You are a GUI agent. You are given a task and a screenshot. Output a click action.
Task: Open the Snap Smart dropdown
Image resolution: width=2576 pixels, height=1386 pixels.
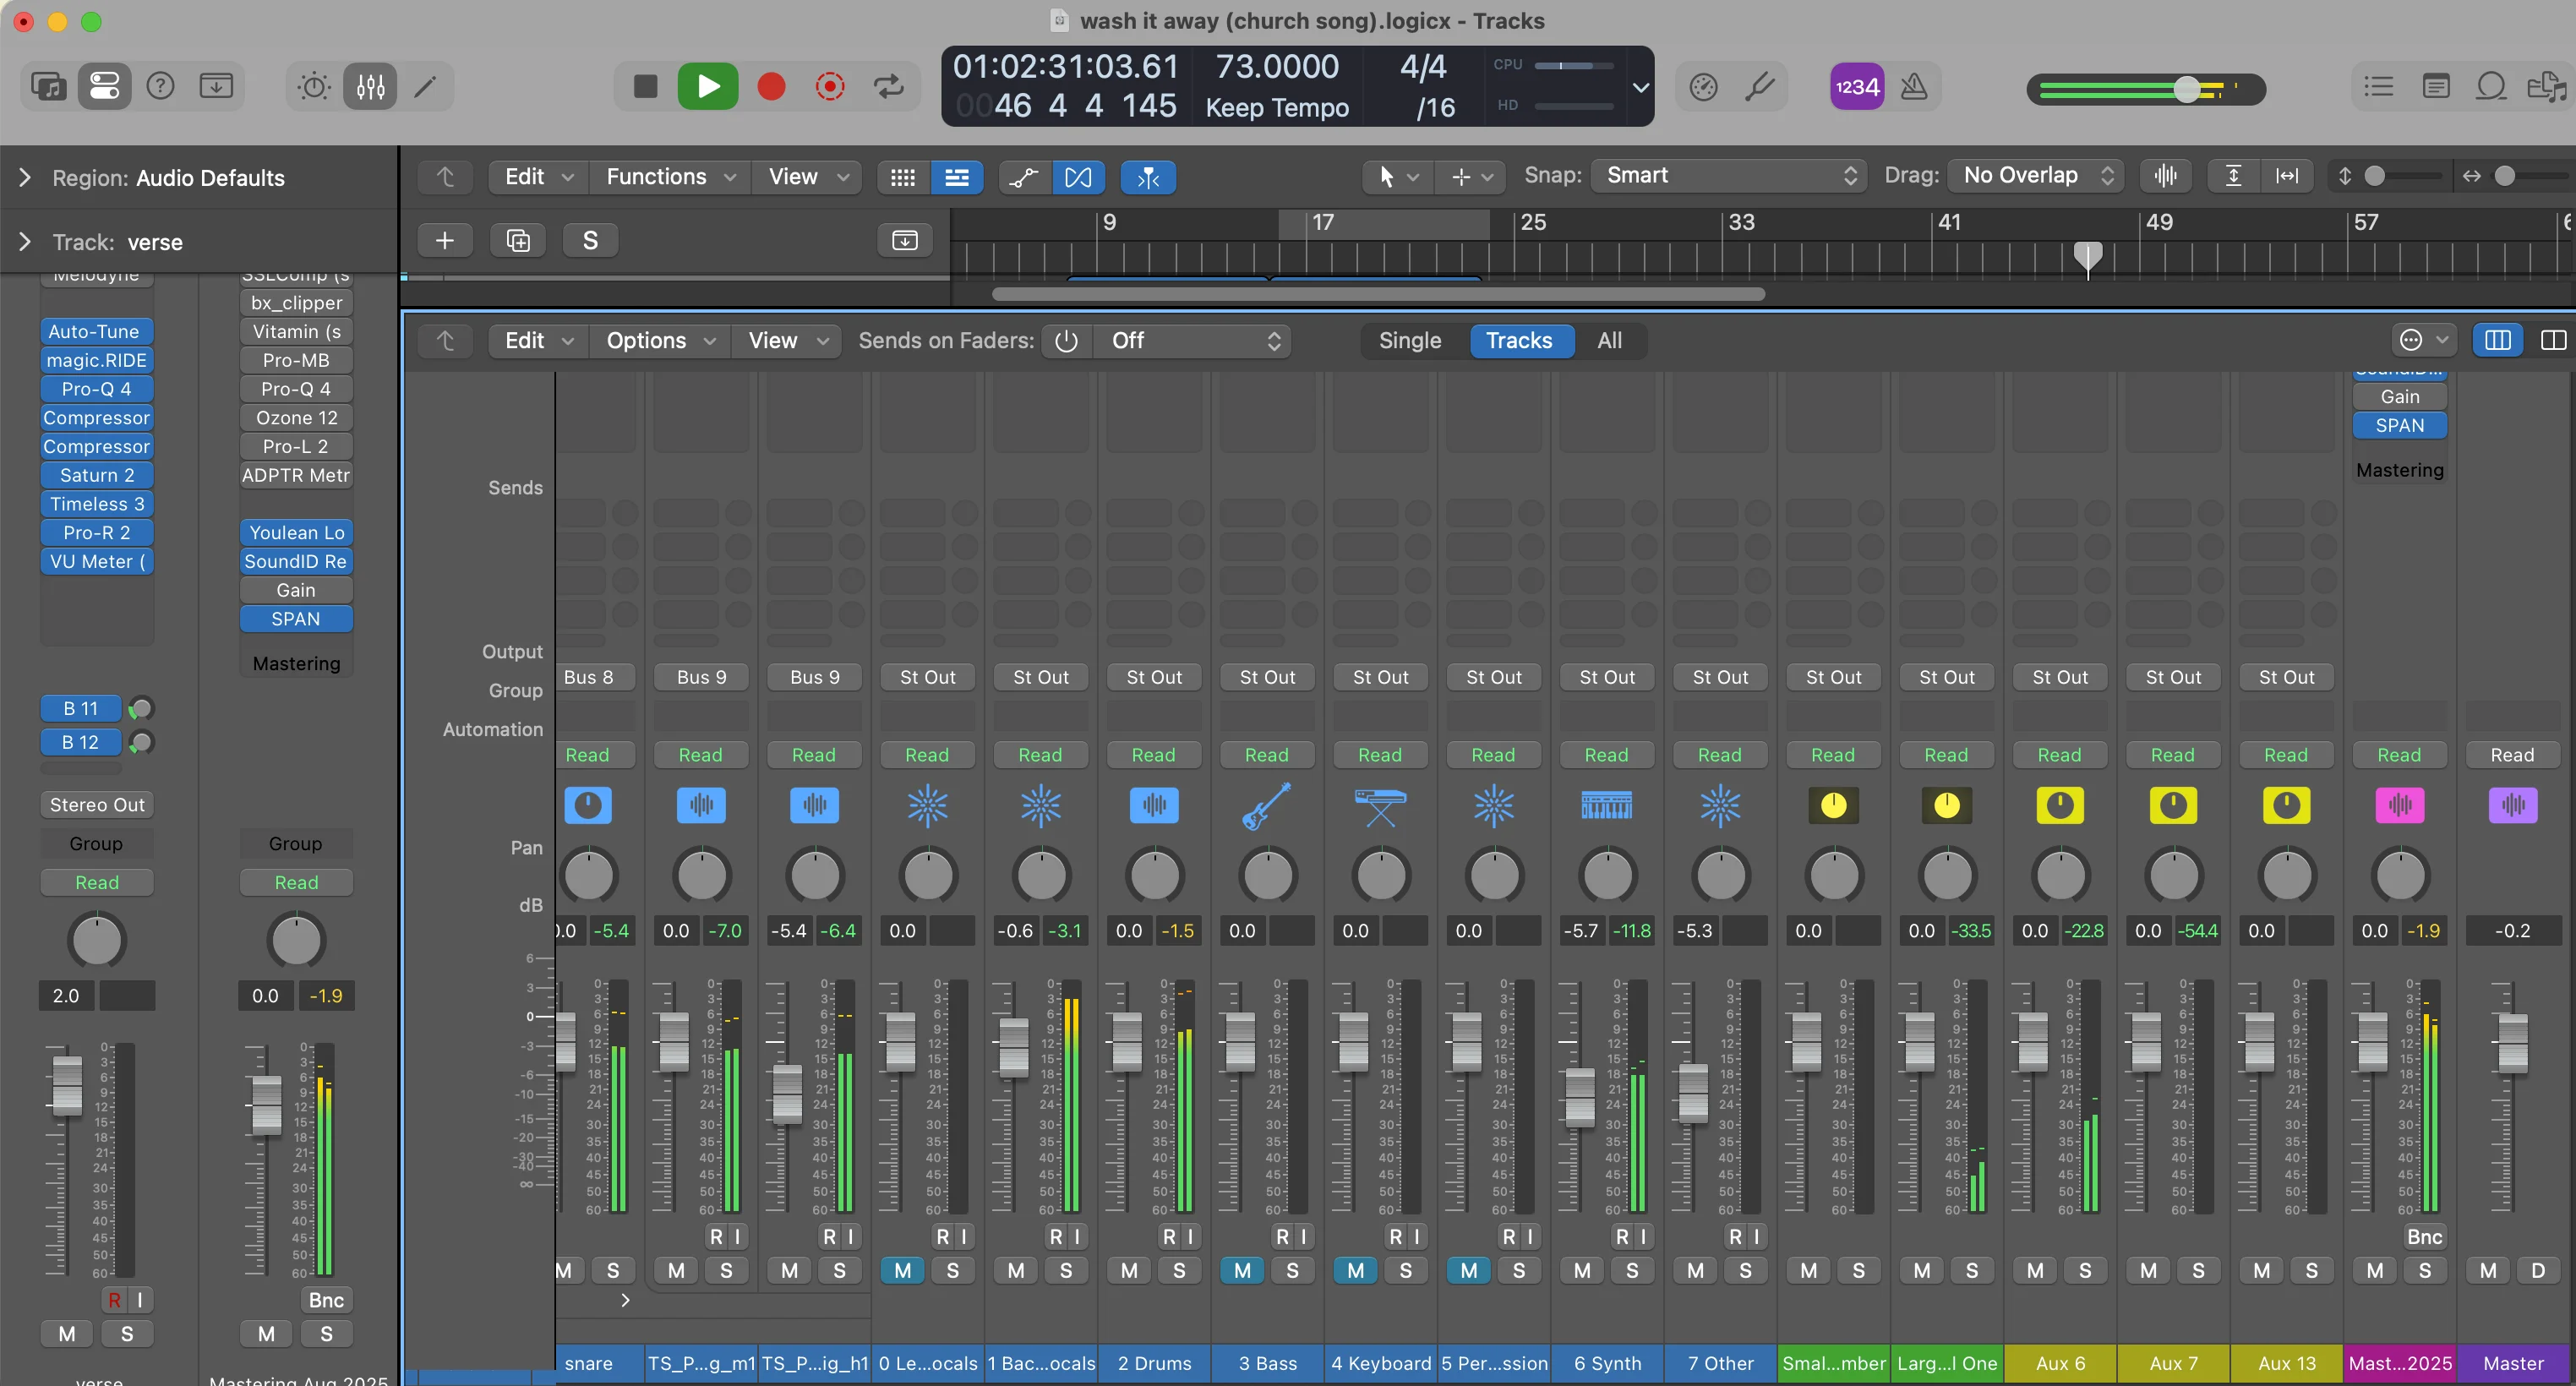coord(1727,175)
